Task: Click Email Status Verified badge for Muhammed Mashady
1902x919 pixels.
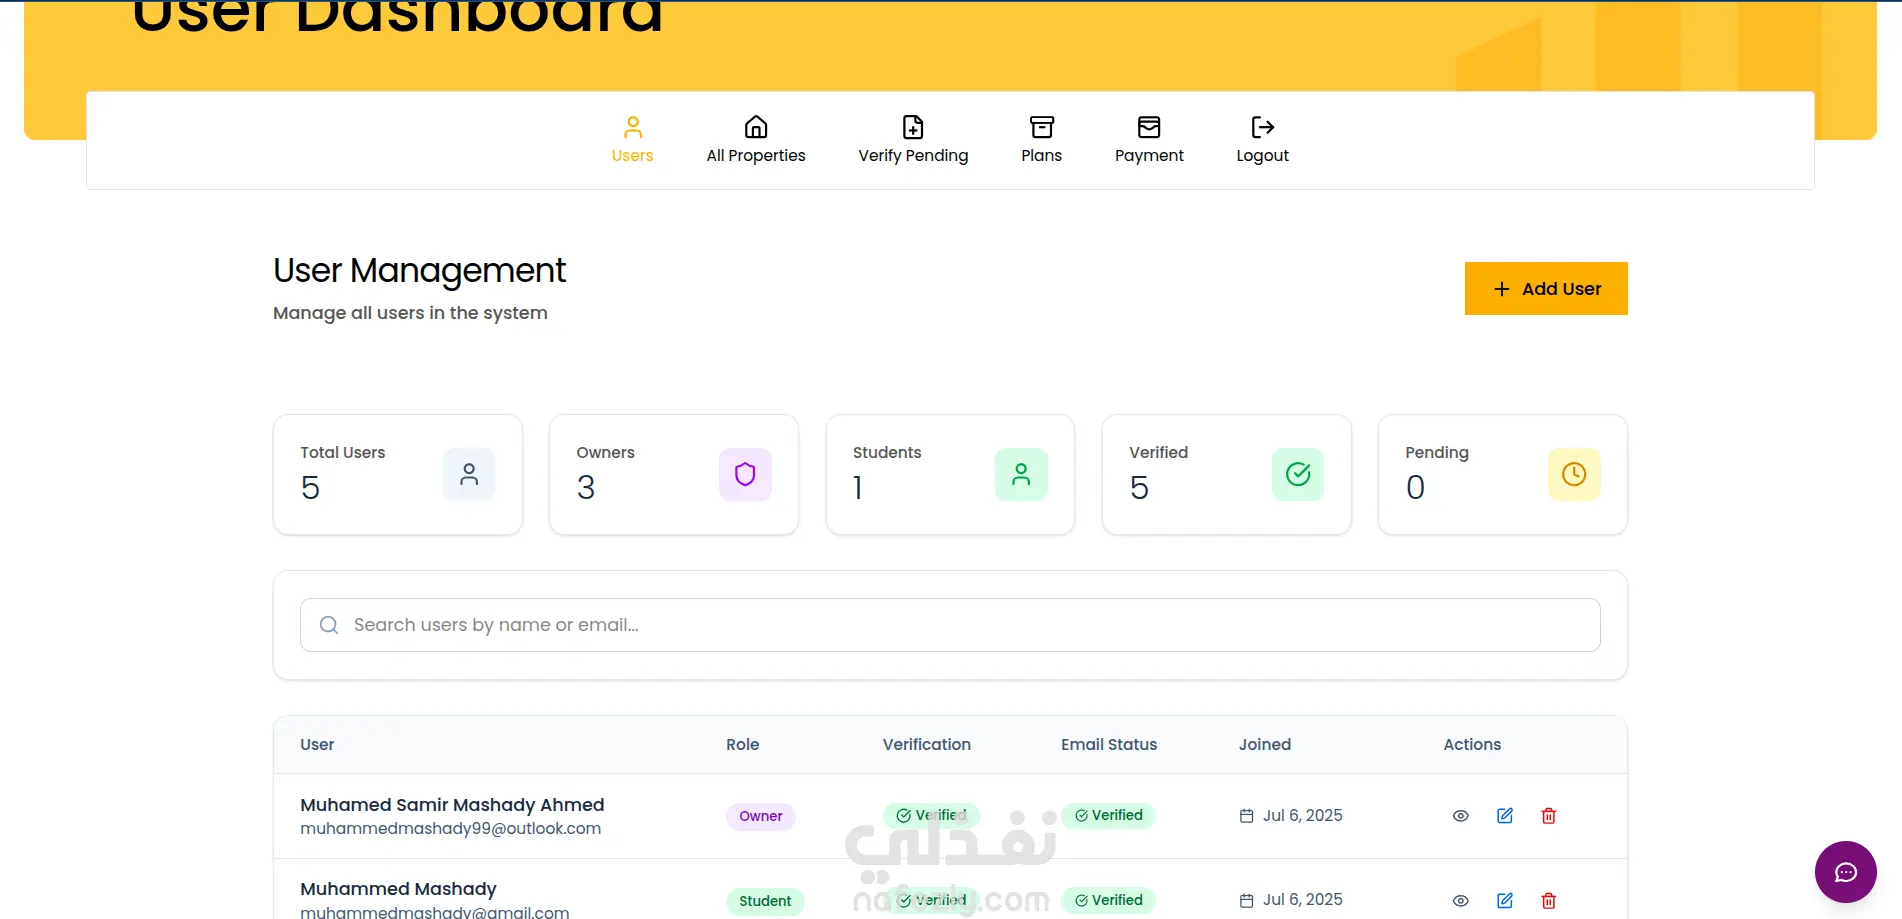Action: [1108, 900]
